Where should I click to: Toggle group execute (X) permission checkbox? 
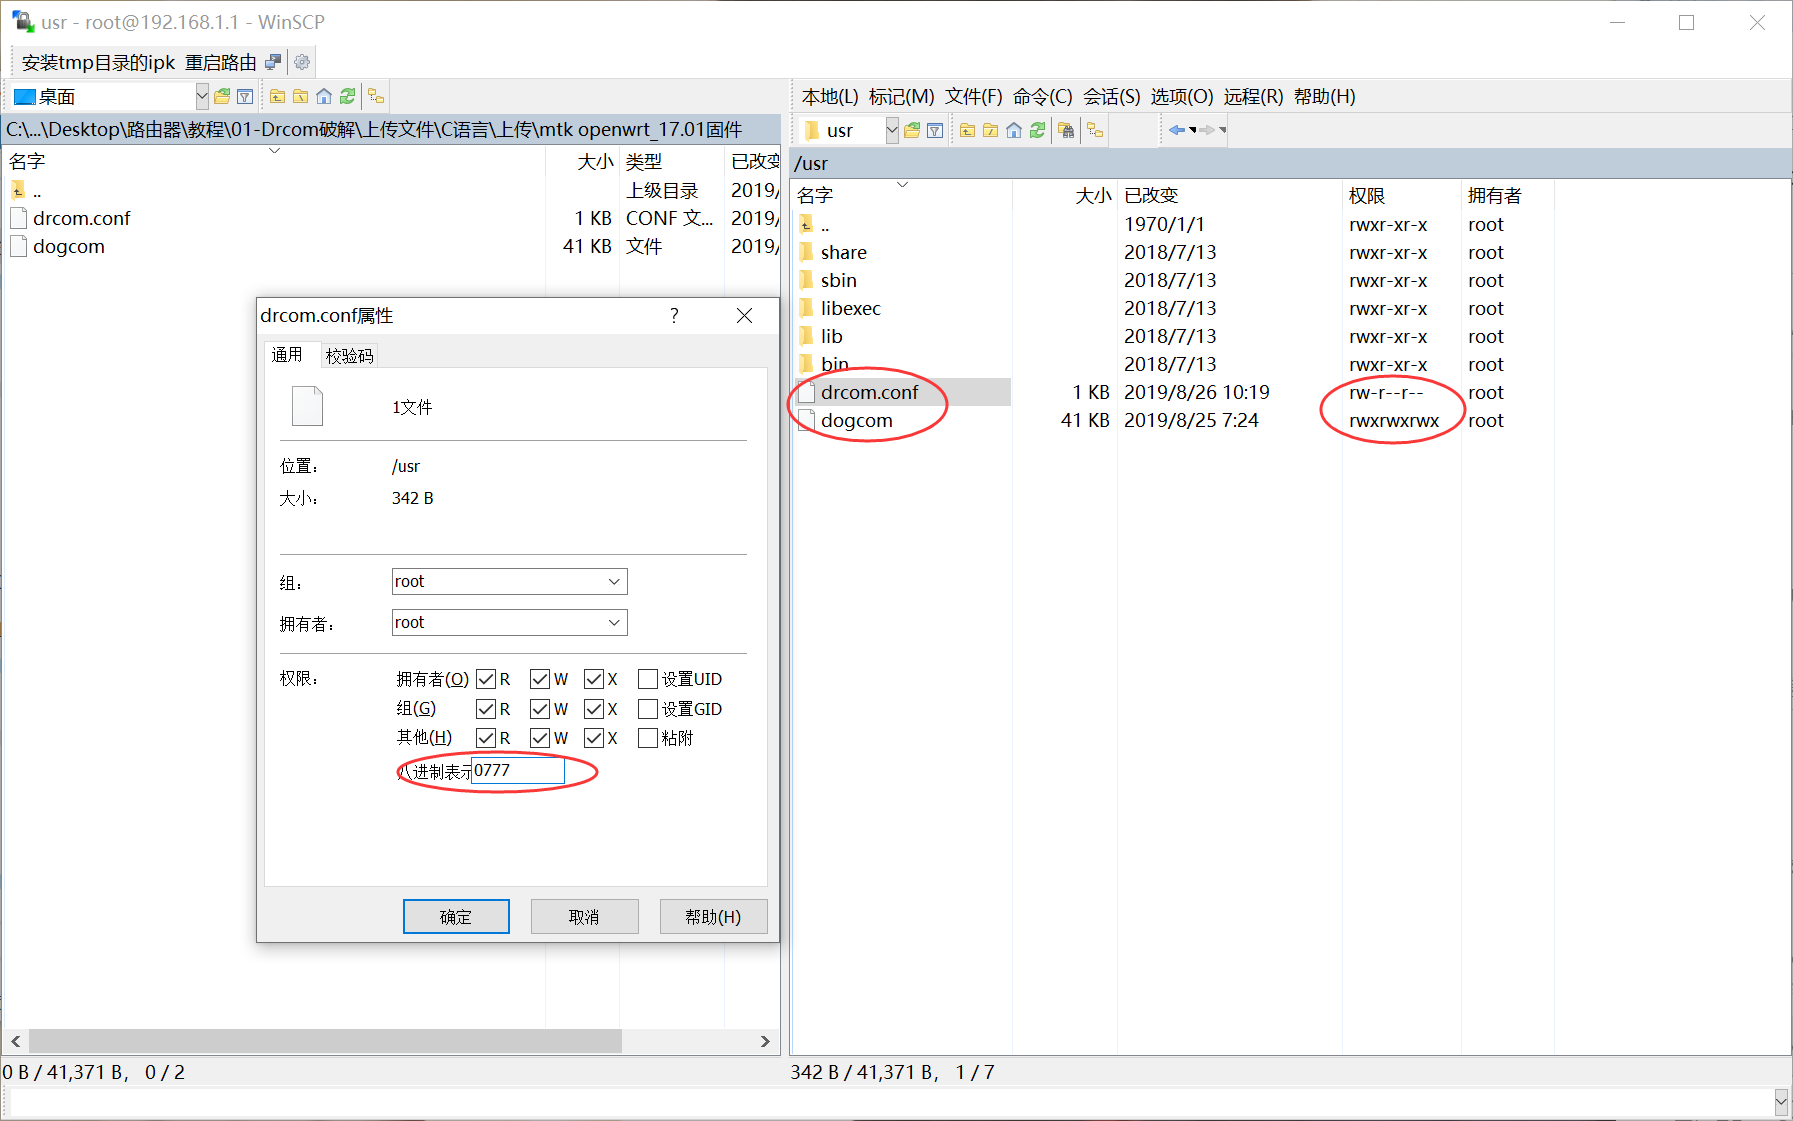pos(594,709)
